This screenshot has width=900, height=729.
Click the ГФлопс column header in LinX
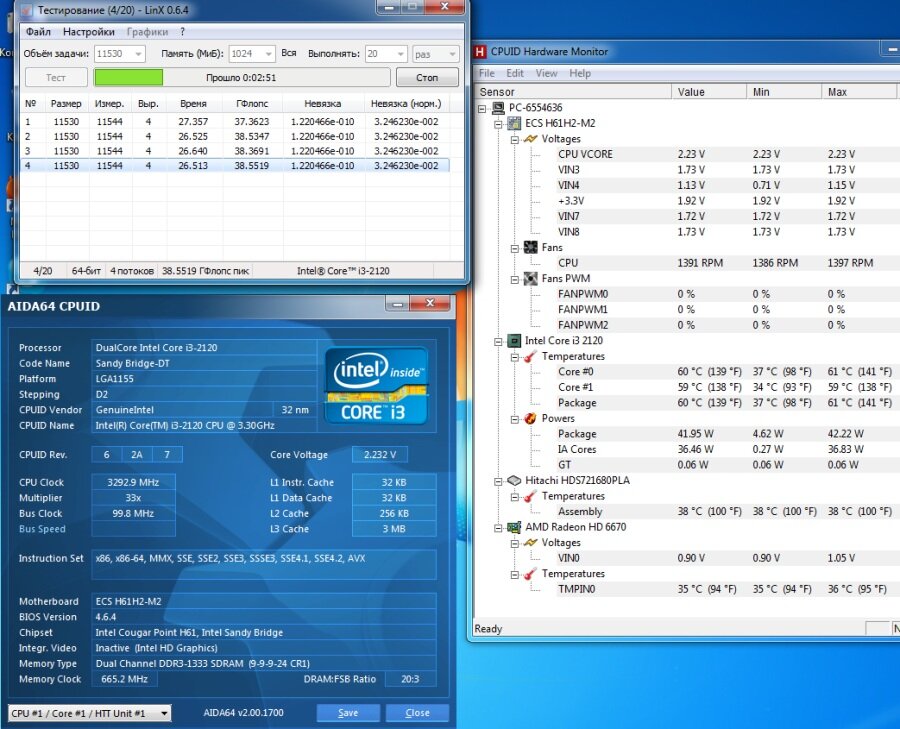click(x=252, y=104)
